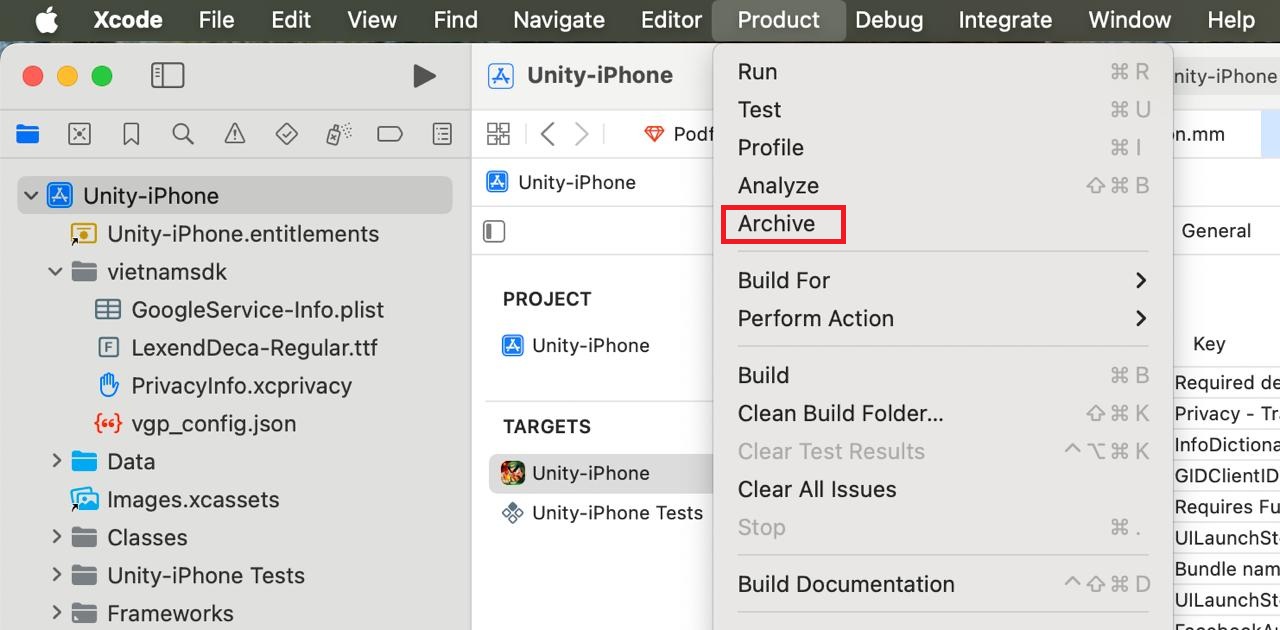Select Clean Build Folder menu item

[840, 414]
